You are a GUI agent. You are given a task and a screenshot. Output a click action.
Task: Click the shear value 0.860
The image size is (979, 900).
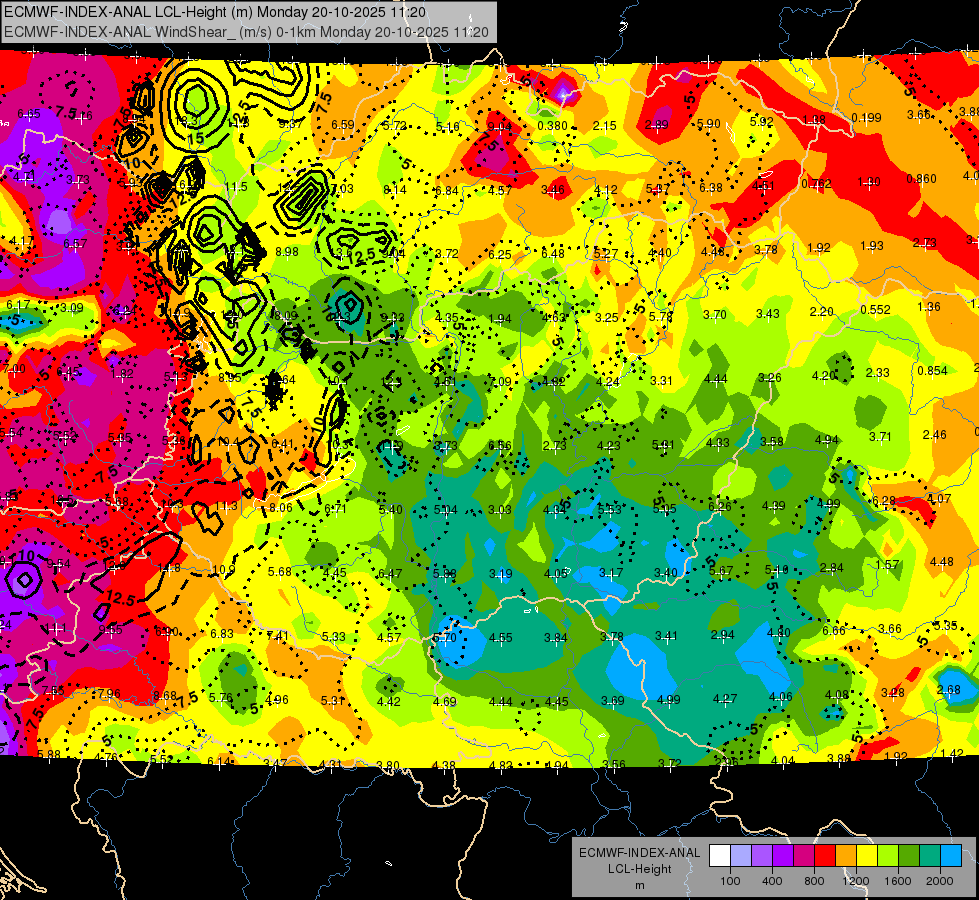click(922, 179)
